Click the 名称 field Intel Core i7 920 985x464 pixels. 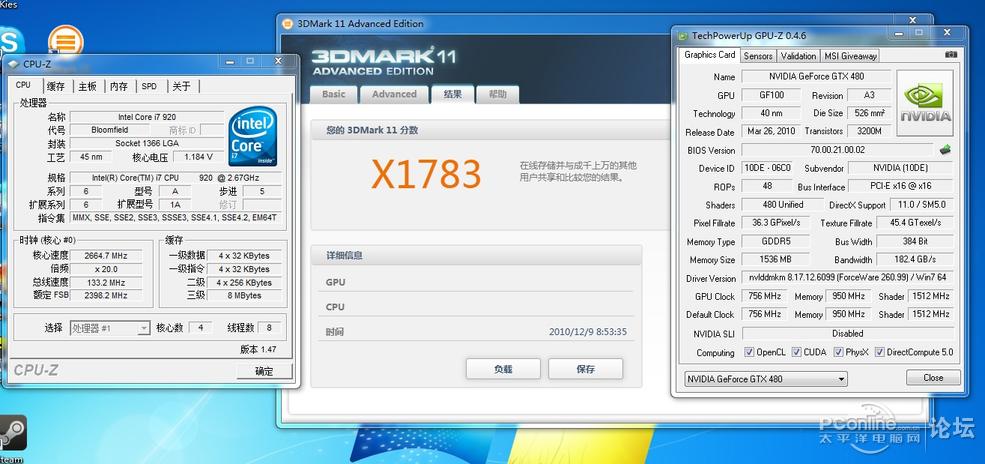[147, 117]
